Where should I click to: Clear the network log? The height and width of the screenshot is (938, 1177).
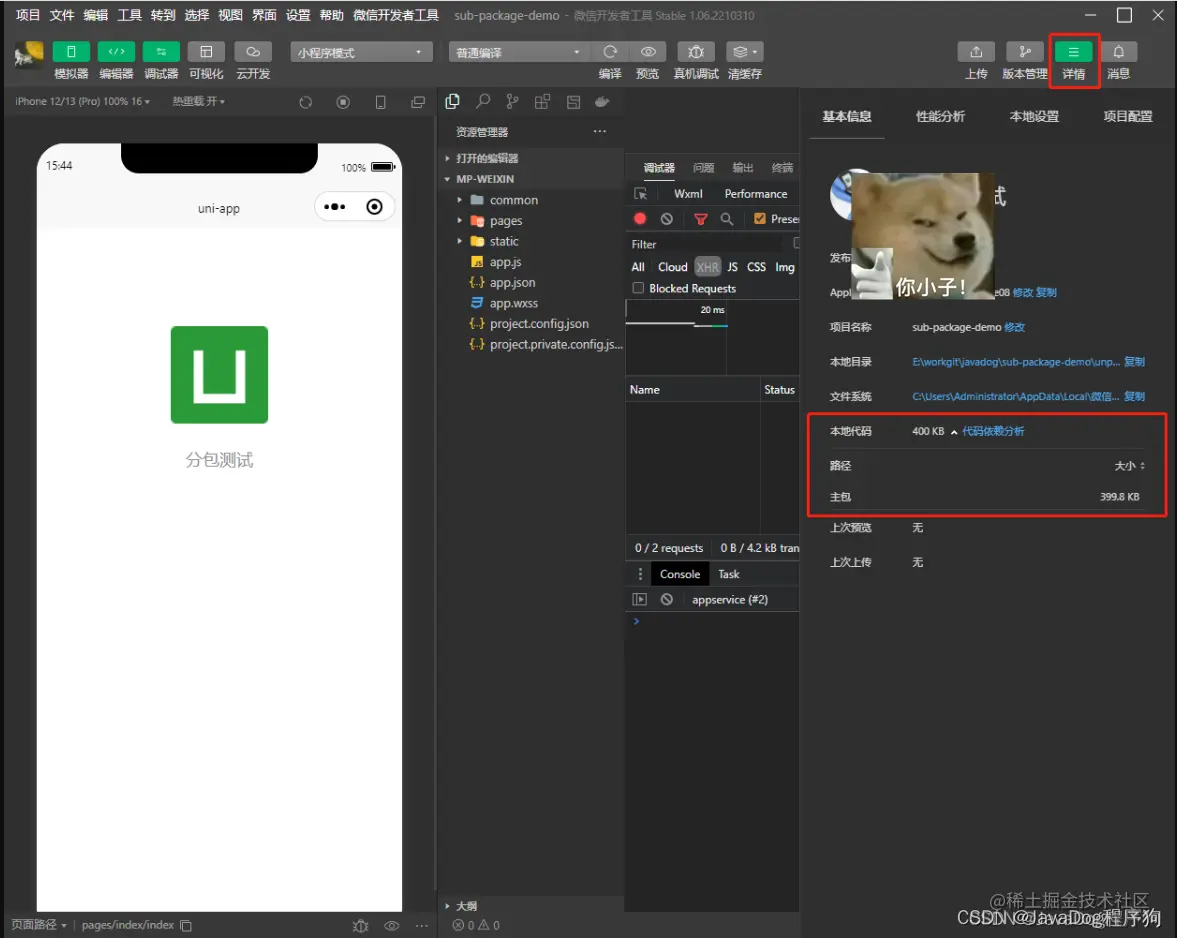[x=667, y=218]
